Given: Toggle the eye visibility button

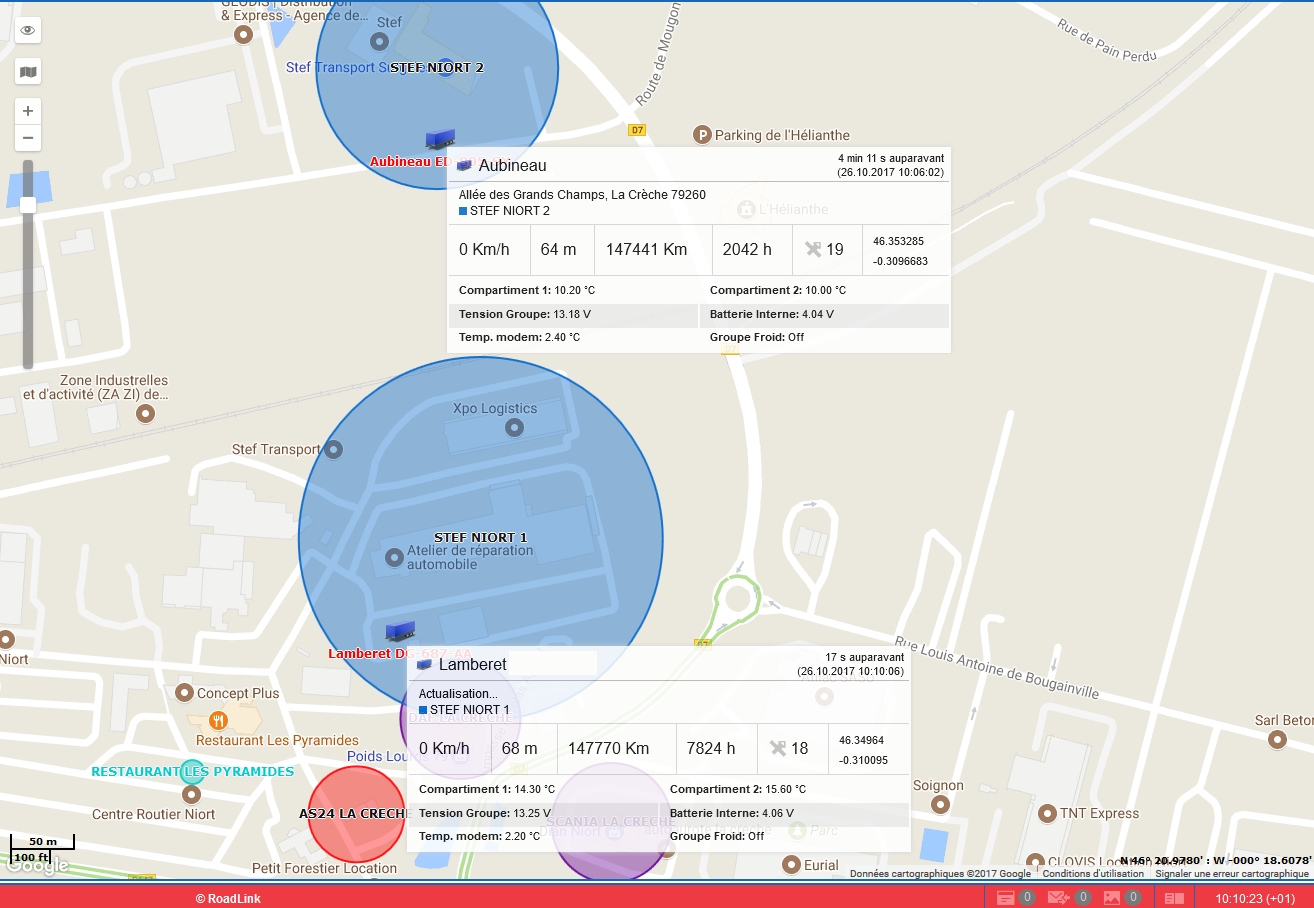Looking at the screenshot, I should click(x=28, y=30).
